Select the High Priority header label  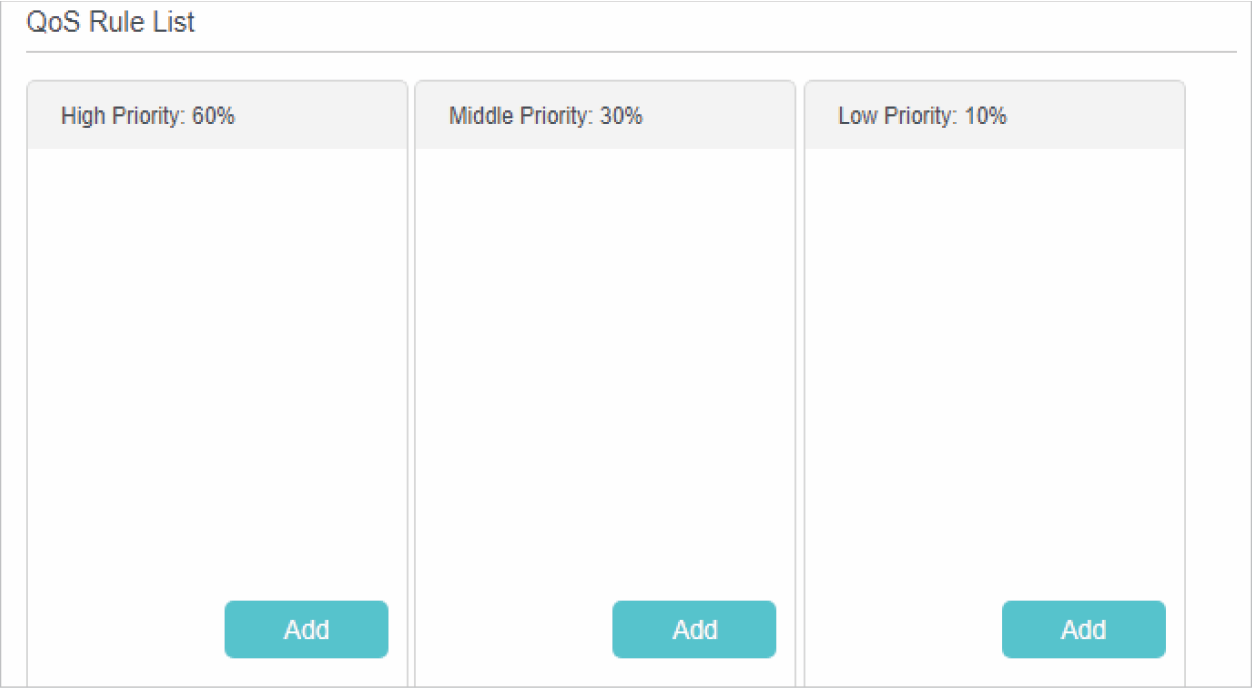[x=147, y=116]
